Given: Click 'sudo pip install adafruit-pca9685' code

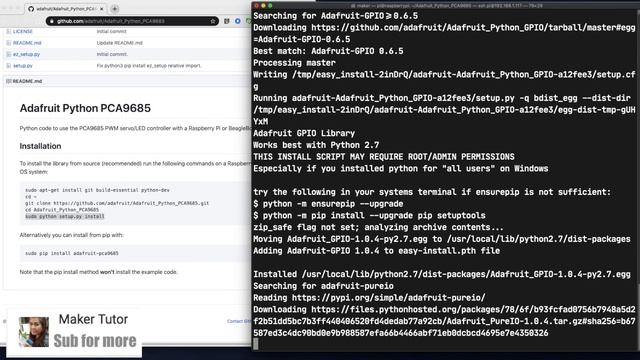Looking at the screenshot, I should (72, 253).
